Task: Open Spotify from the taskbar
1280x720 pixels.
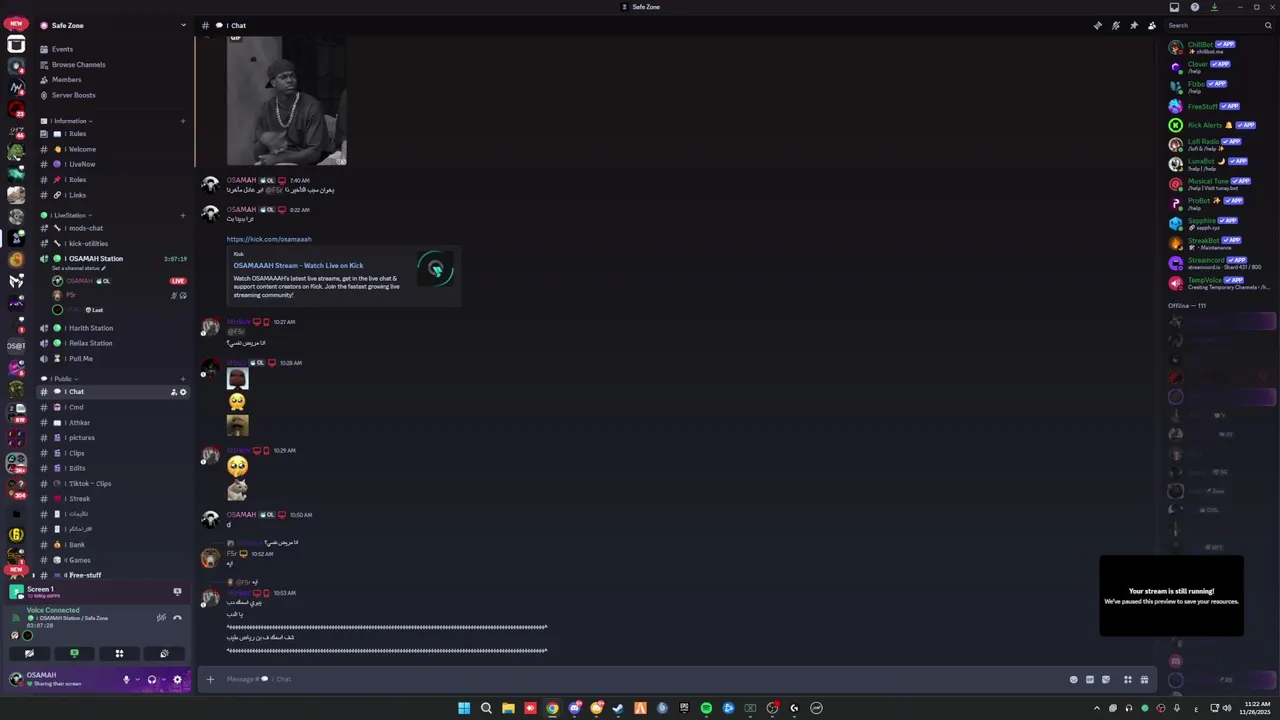Action: (x=706, y=708)
